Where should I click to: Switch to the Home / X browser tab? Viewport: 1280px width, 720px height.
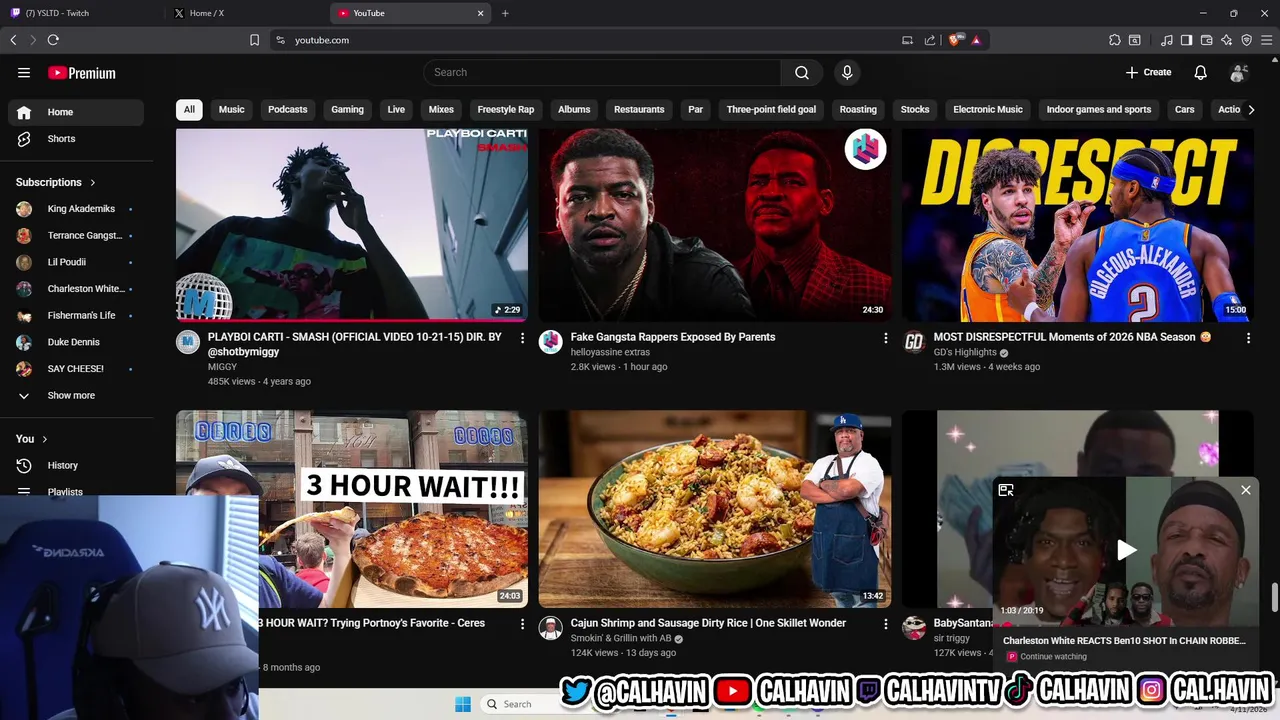tap(247, 13)
